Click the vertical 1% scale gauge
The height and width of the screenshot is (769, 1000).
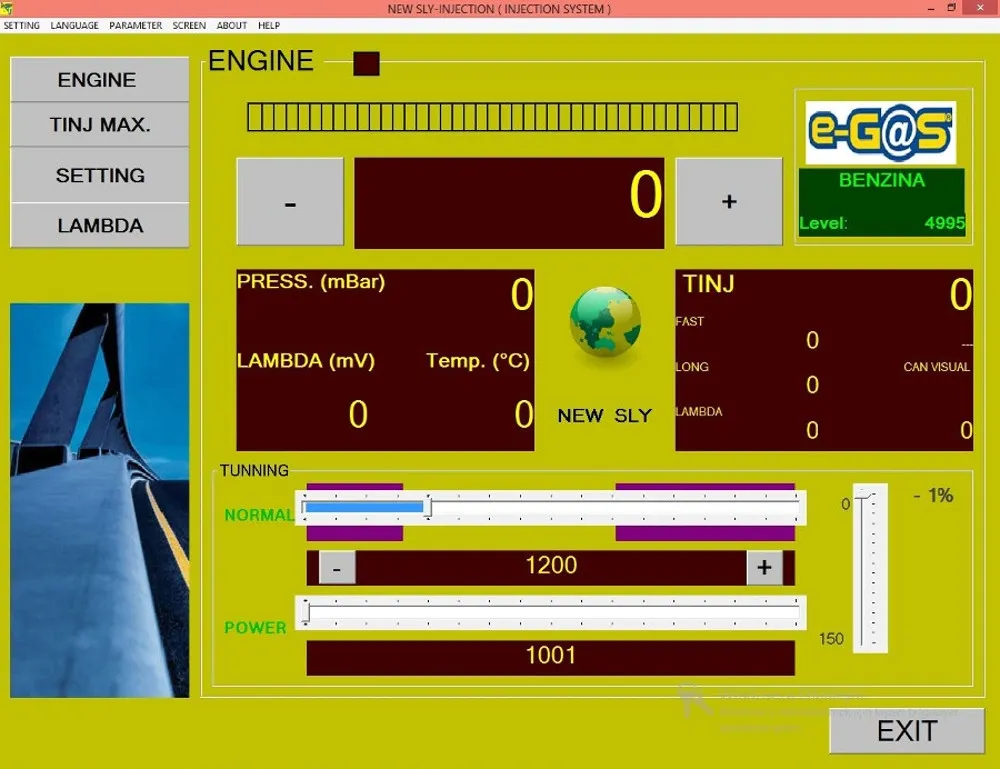pyautogui.click(x=870, y=570)
